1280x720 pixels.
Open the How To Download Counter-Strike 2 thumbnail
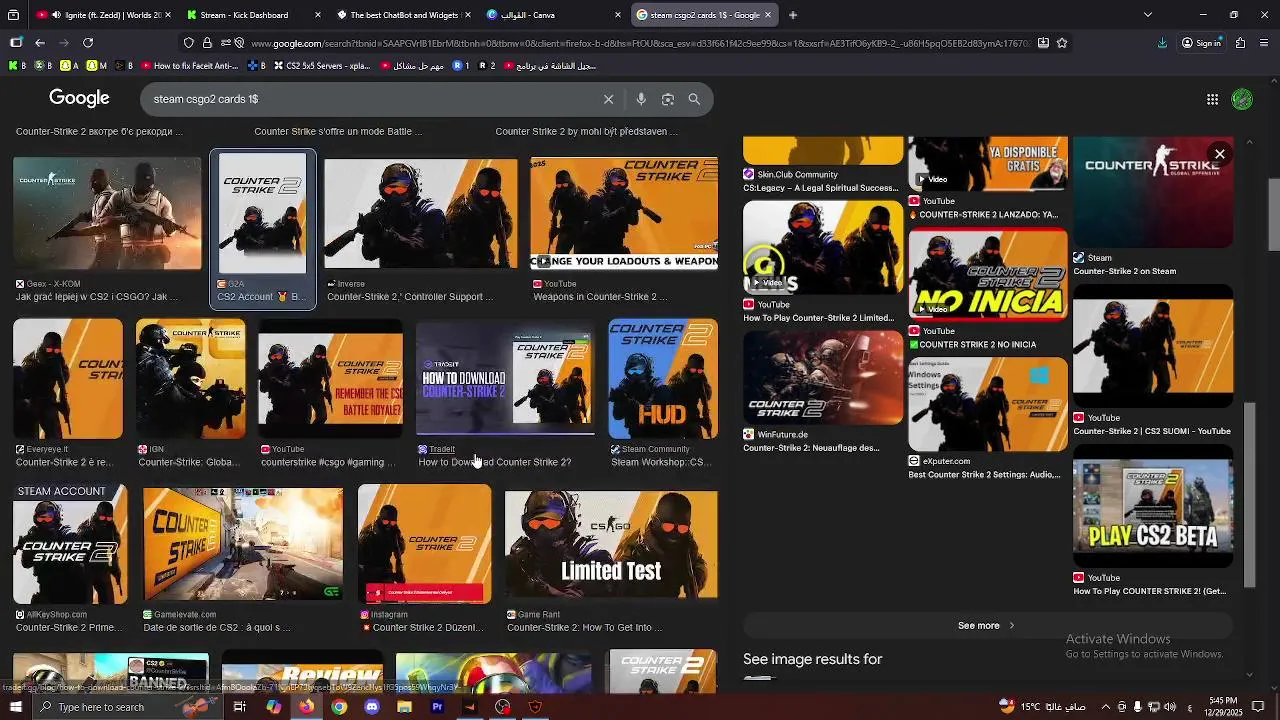pos(505,379)
